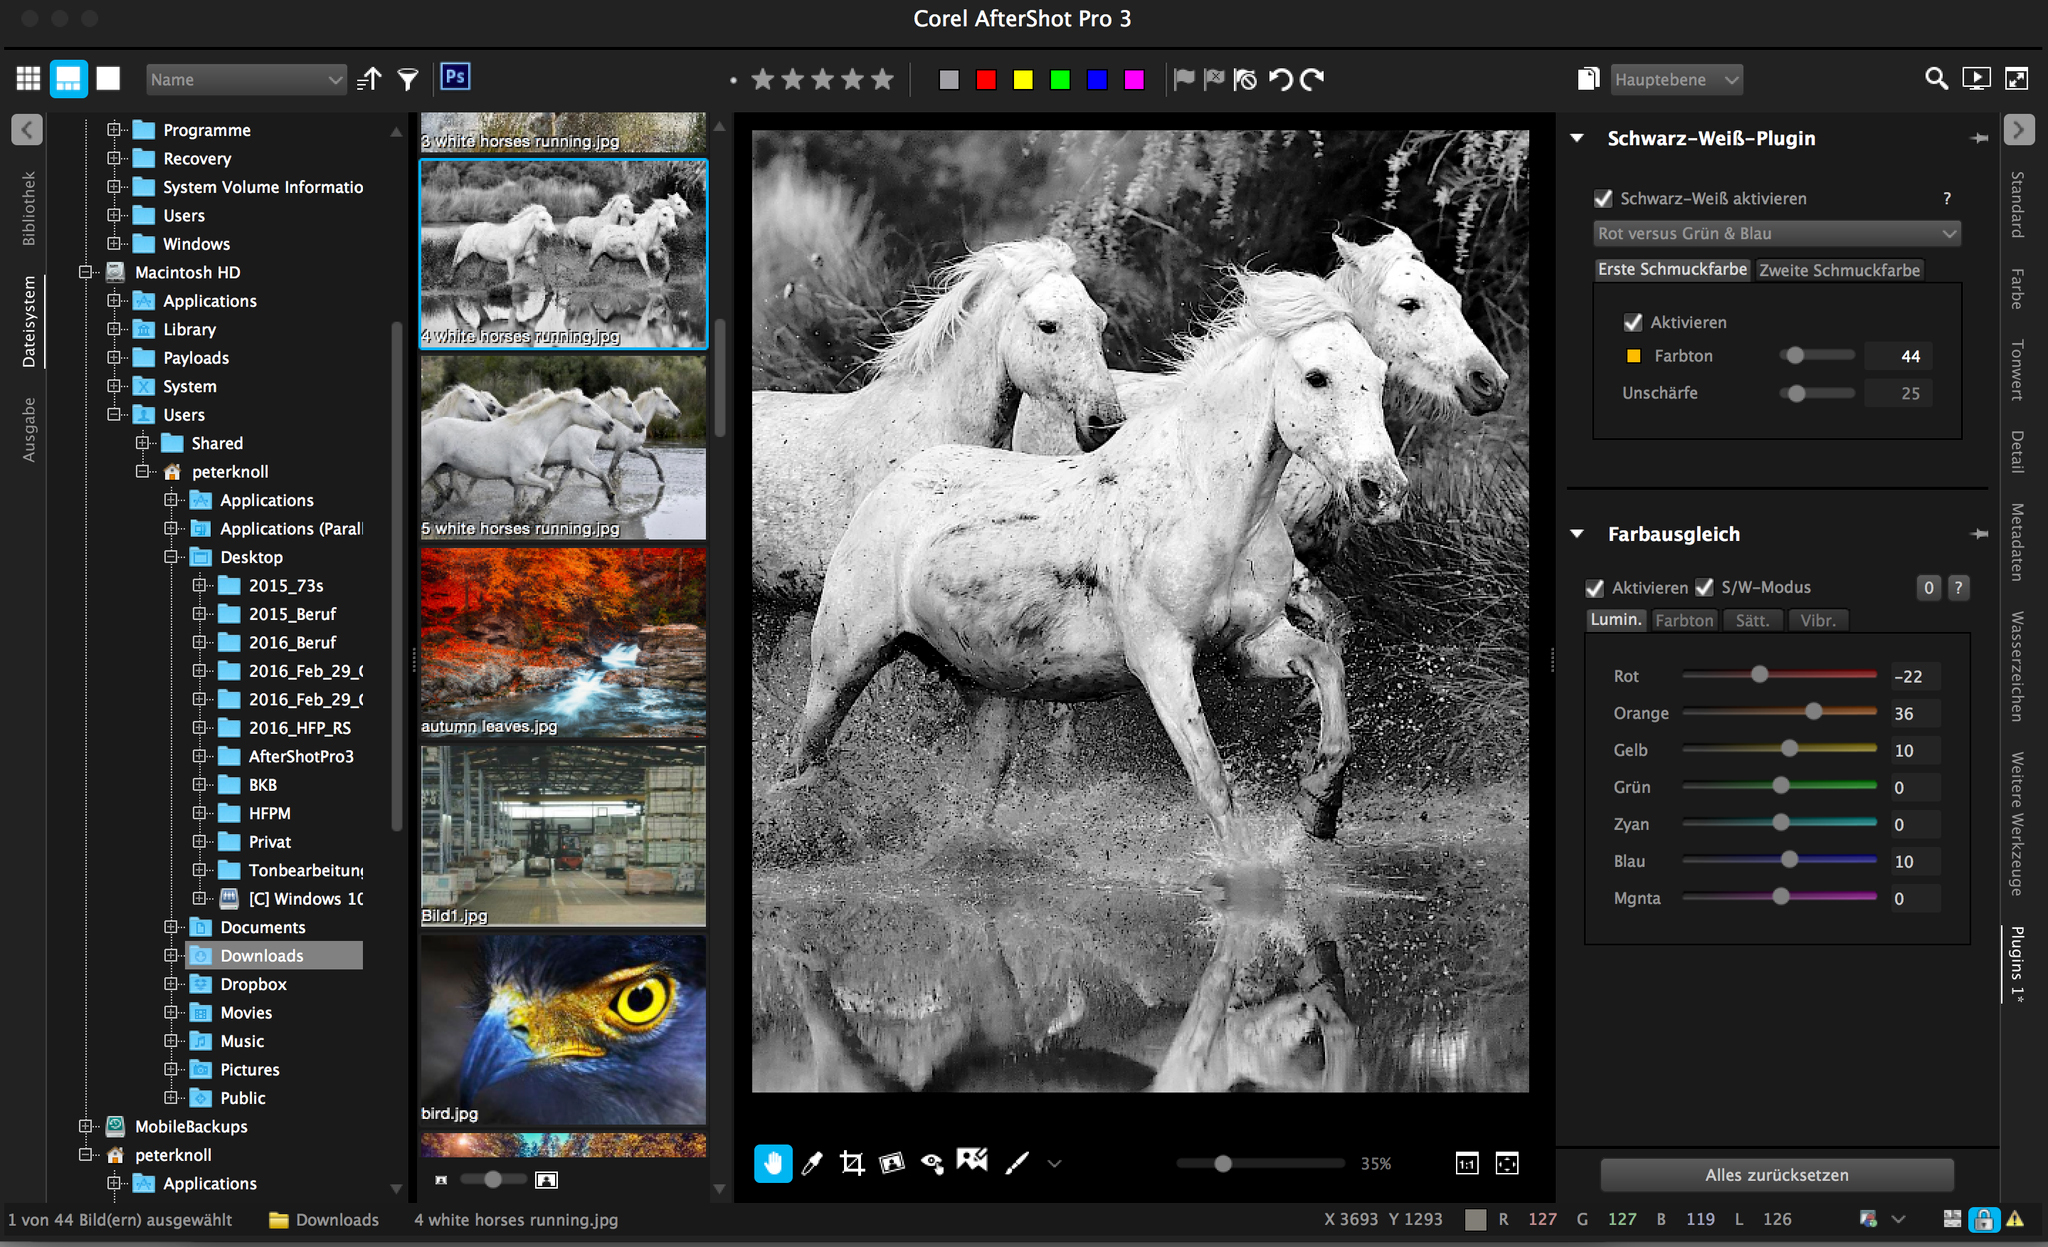Switch to Zweite Schmuckfarbe tab
This screenshot has height=1247, width=2048.
point(1839,270)
